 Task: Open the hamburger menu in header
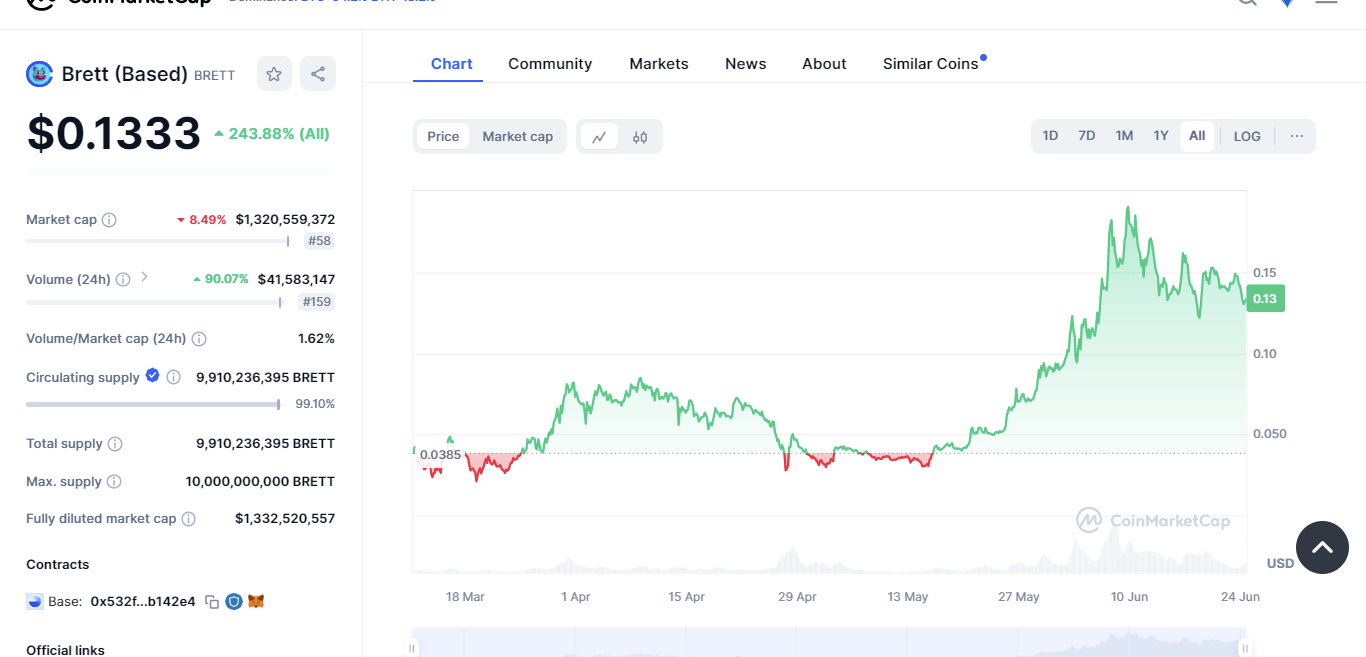coord(1326,2)
